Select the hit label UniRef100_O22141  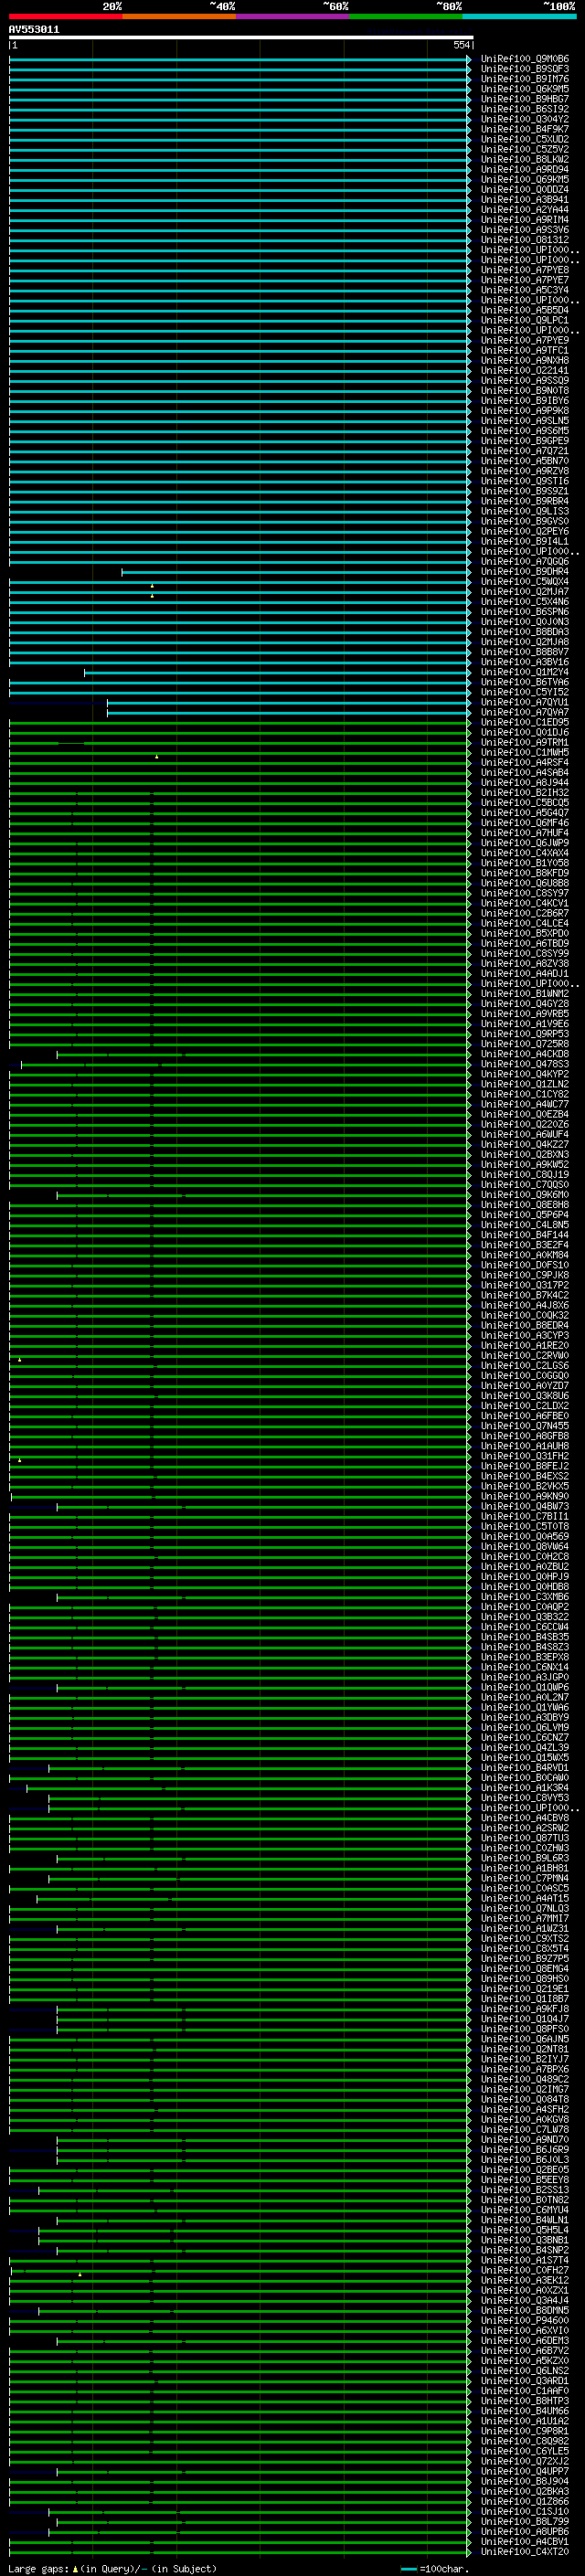(525, 370)
